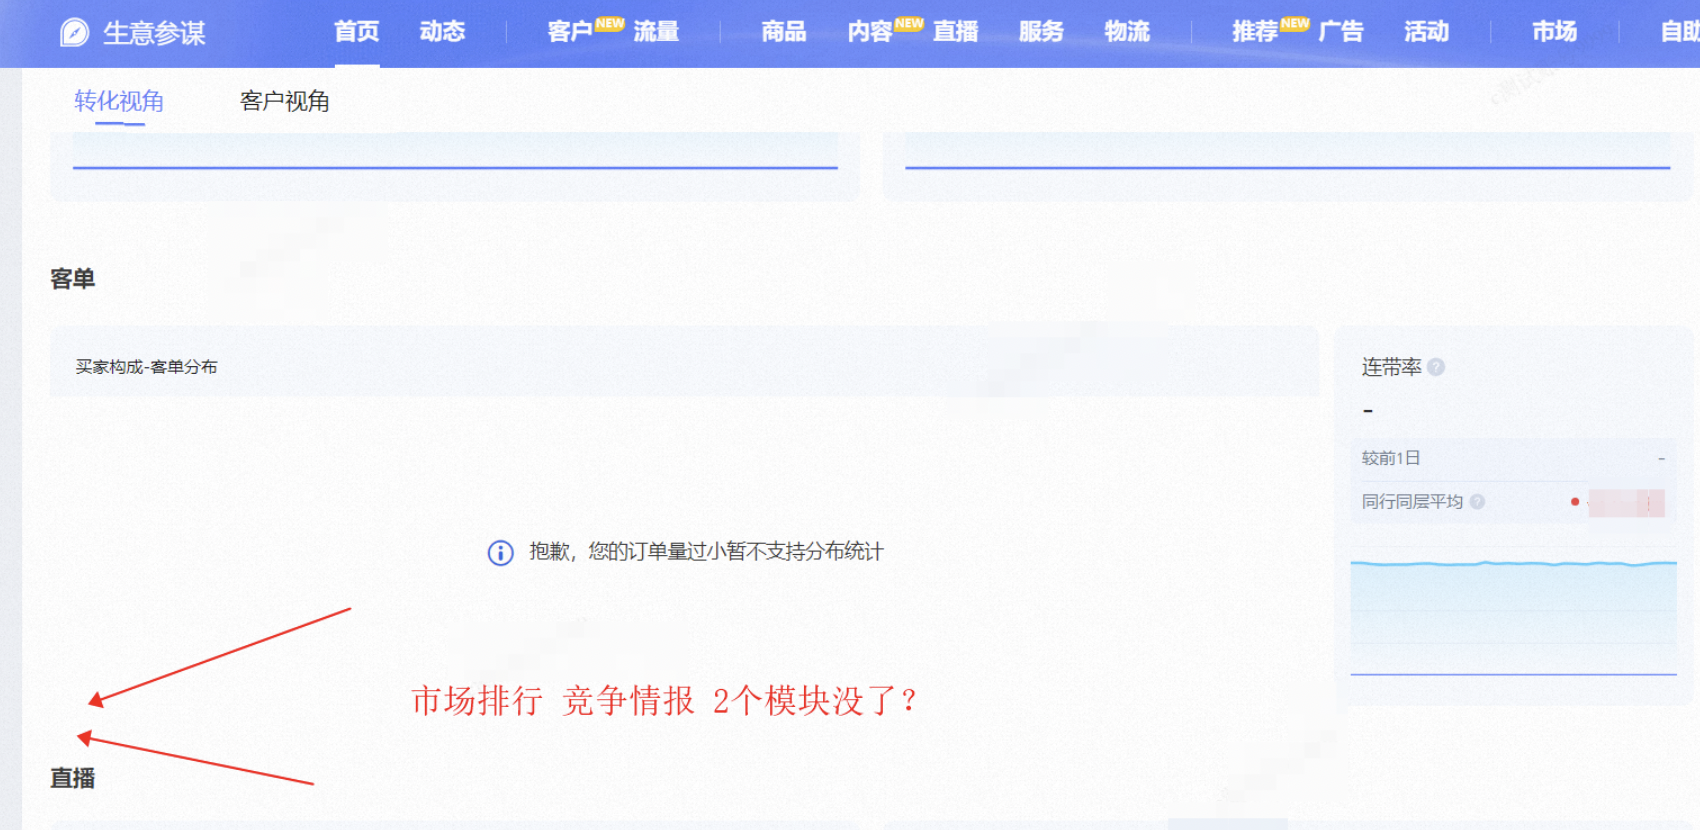Open the 物流 menu
Viewport: 1700px width, 830px height.
1127,32
